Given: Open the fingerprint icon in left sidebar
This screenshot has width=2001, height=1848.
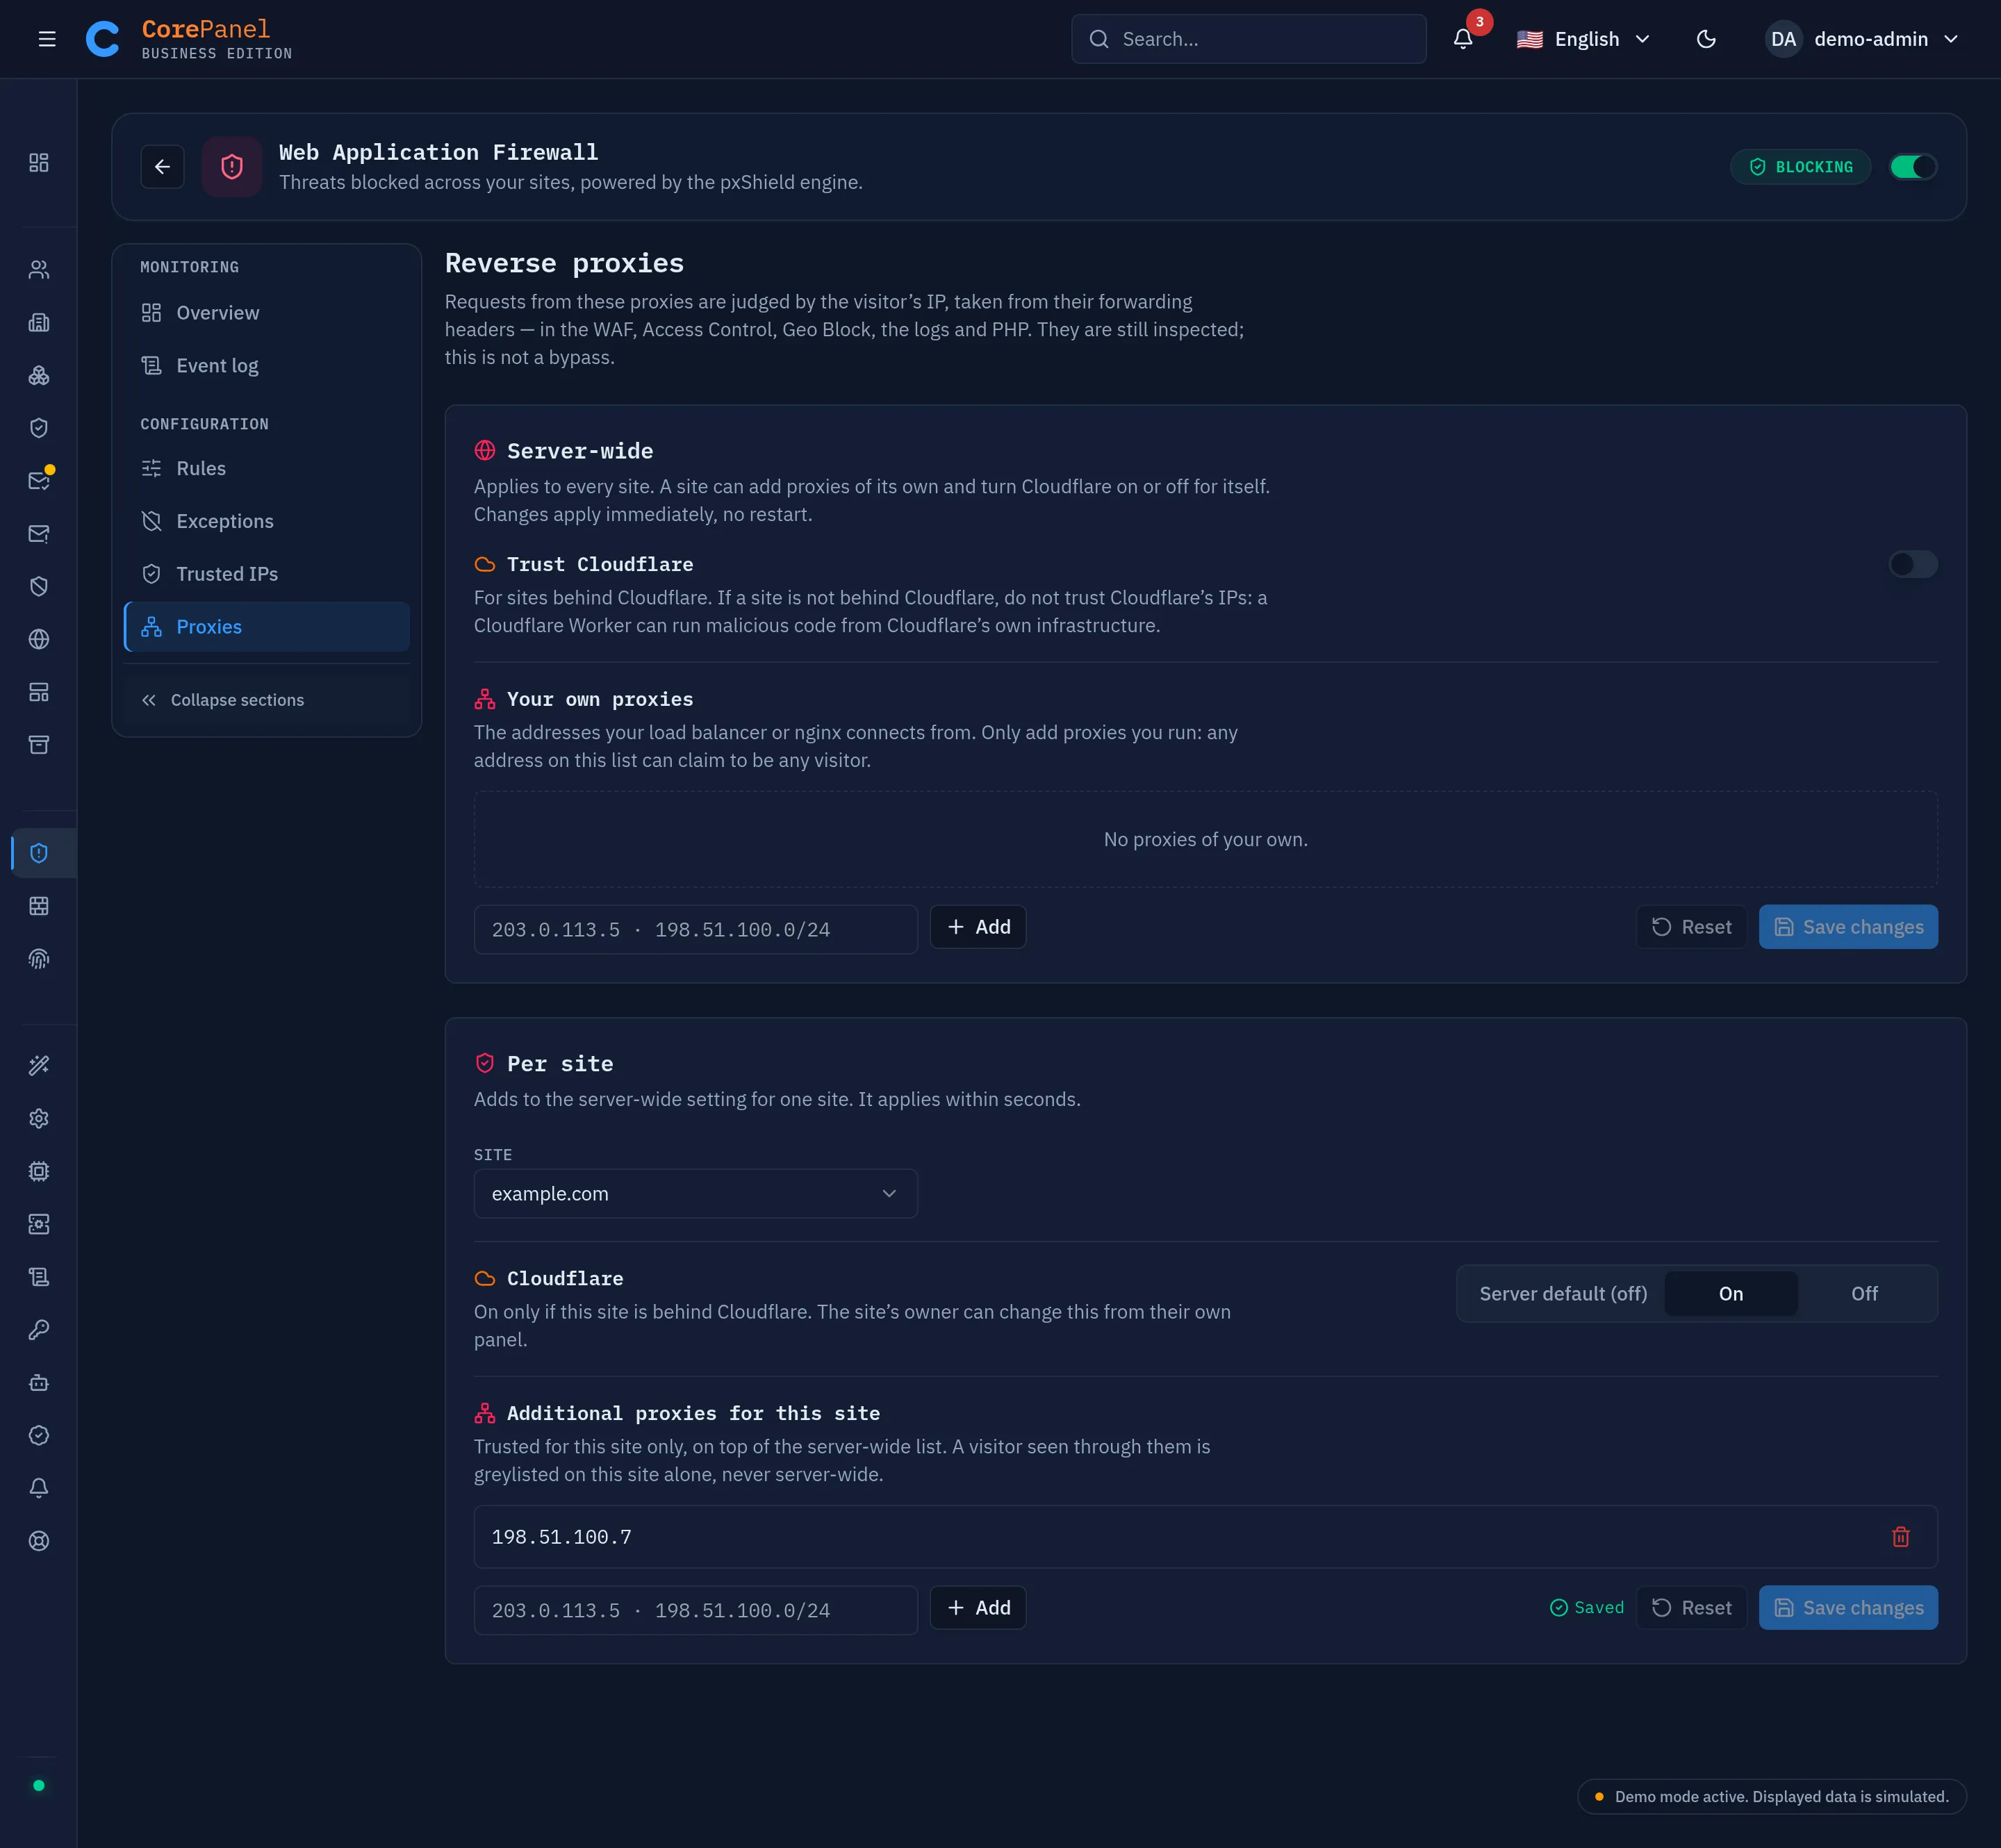Looking at the screenshot, I should (x=39, y=959).
